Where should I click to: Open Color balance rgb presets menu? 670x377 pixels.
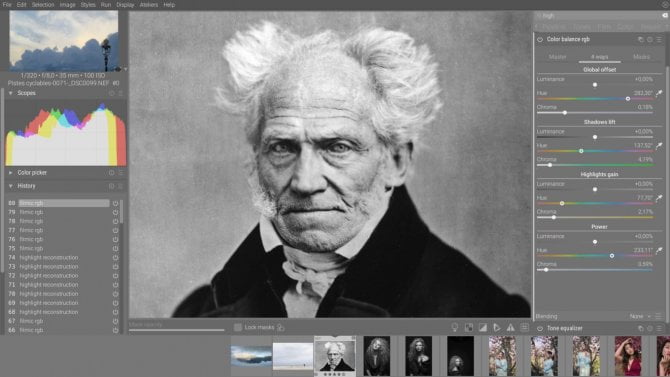[x=659, y=39]
